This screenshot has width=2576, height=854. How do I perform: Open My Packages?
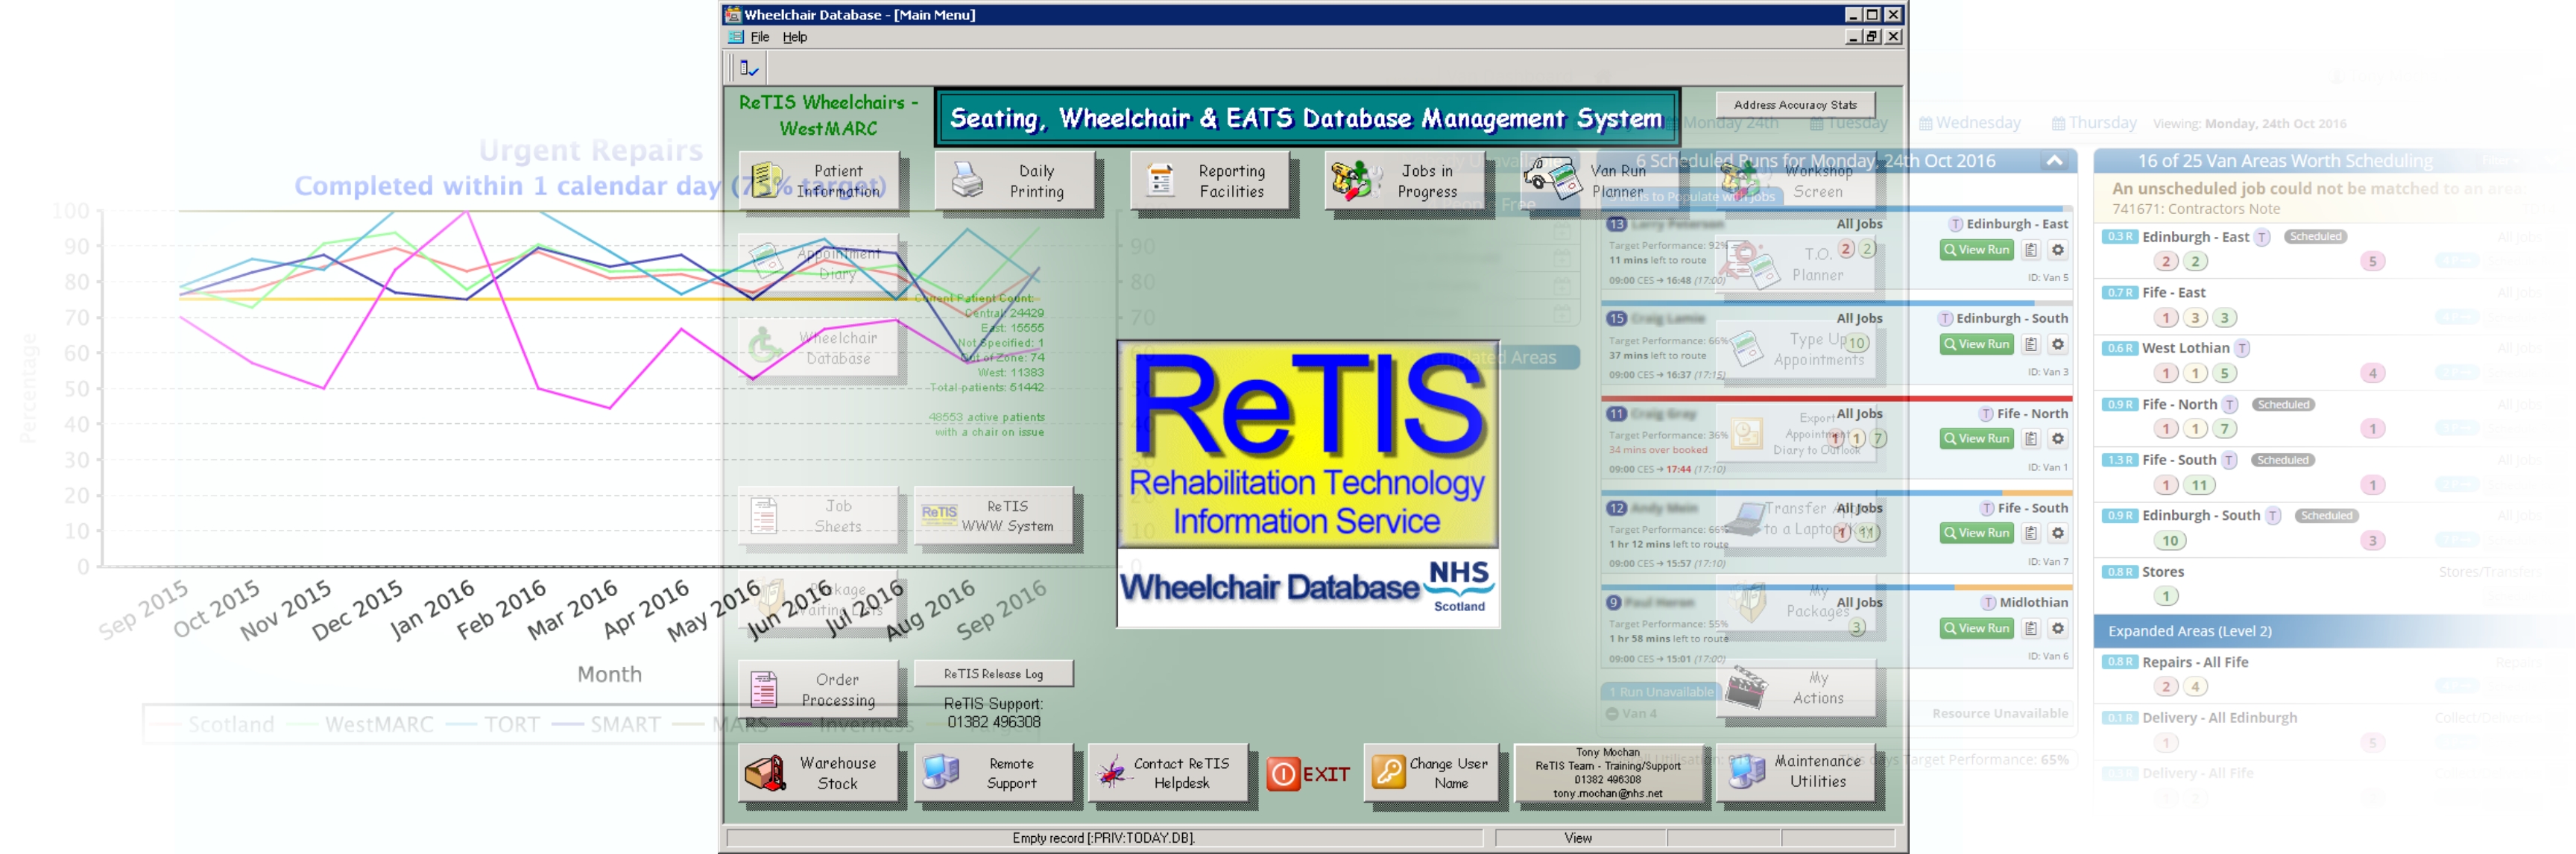click(1795, 602)
